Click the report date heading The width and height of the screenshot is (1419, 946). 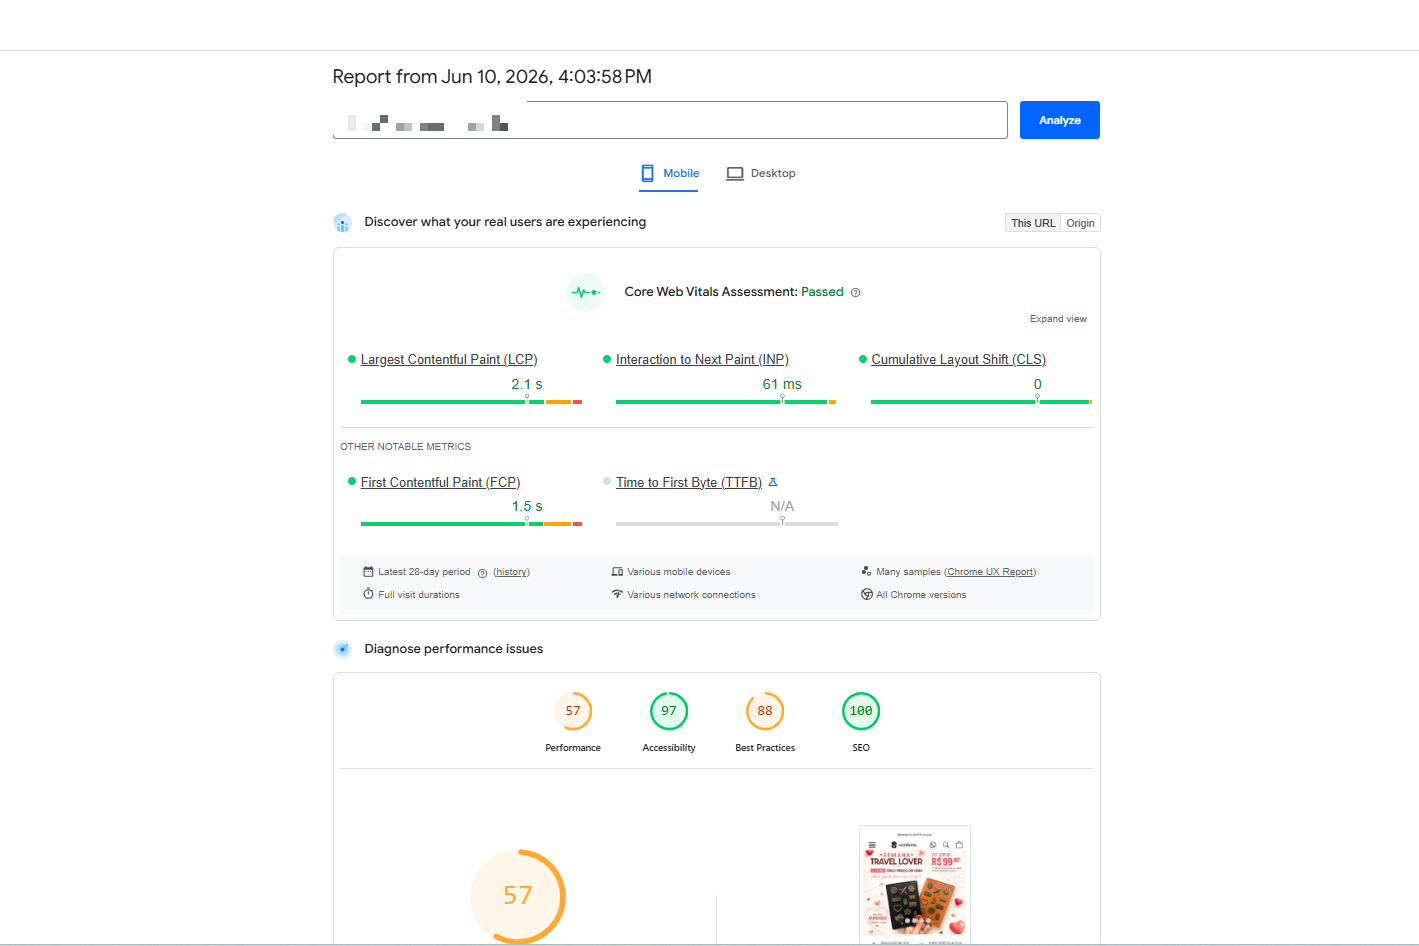(x=492, y=77)
